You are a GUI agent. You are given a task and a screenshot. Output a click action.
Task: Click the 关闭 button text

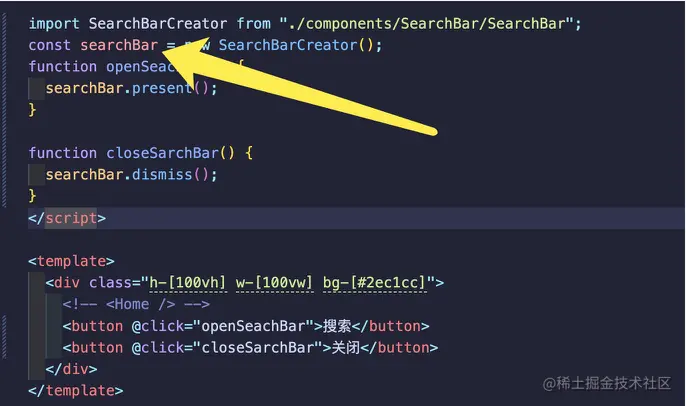[346, 348]
